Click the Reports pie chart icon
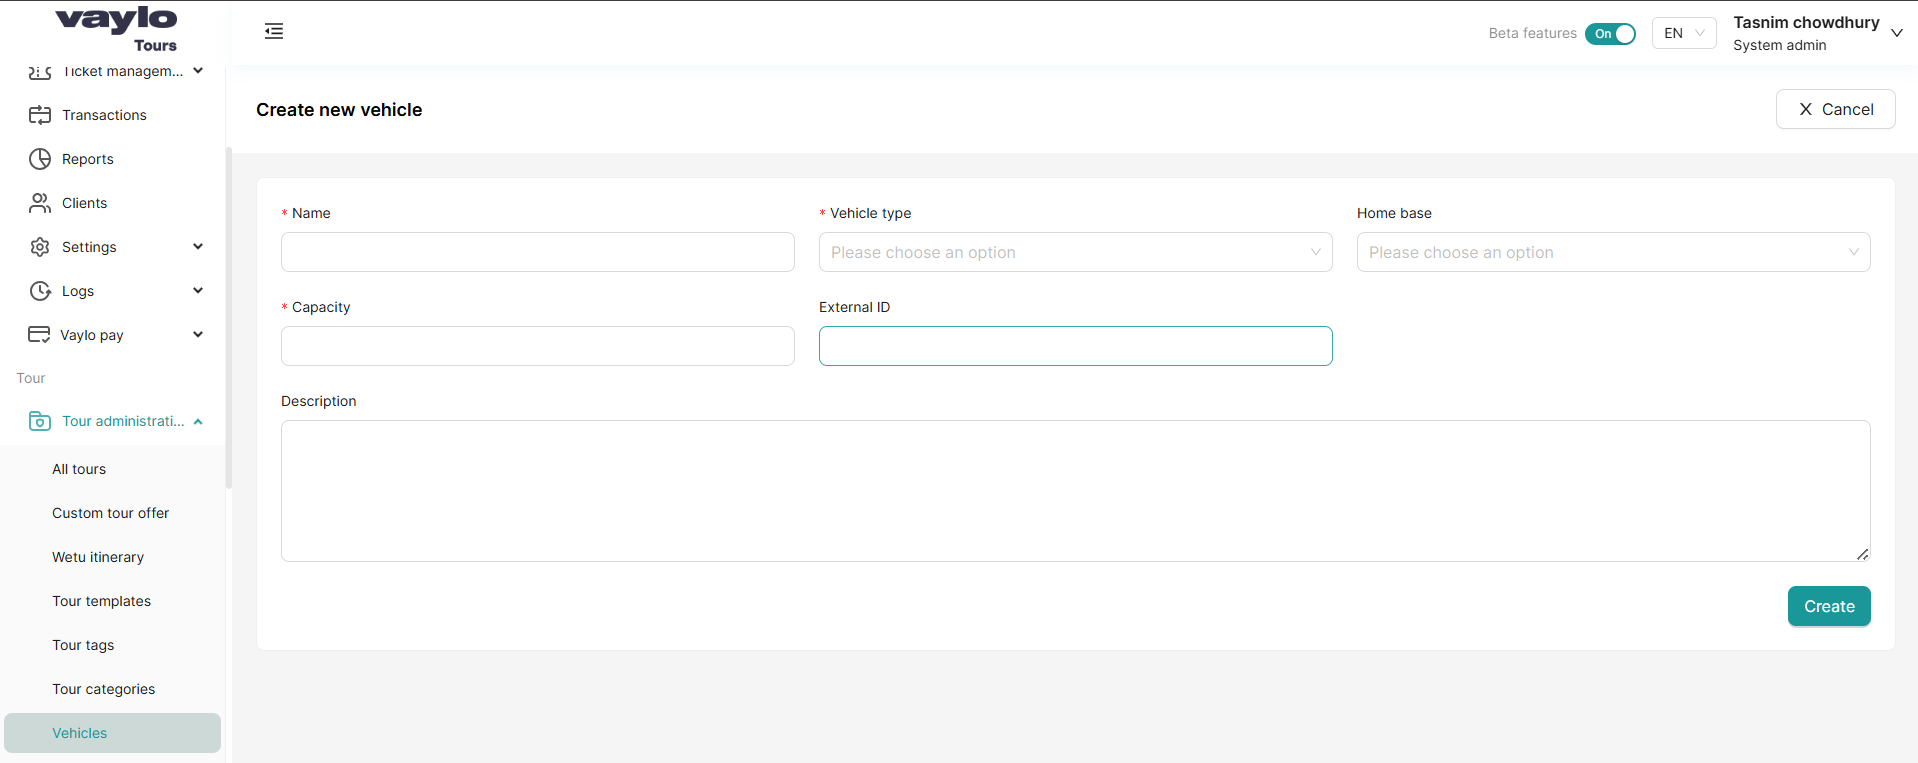Screen dimensions: 1918x763 [x=40, y=159]
